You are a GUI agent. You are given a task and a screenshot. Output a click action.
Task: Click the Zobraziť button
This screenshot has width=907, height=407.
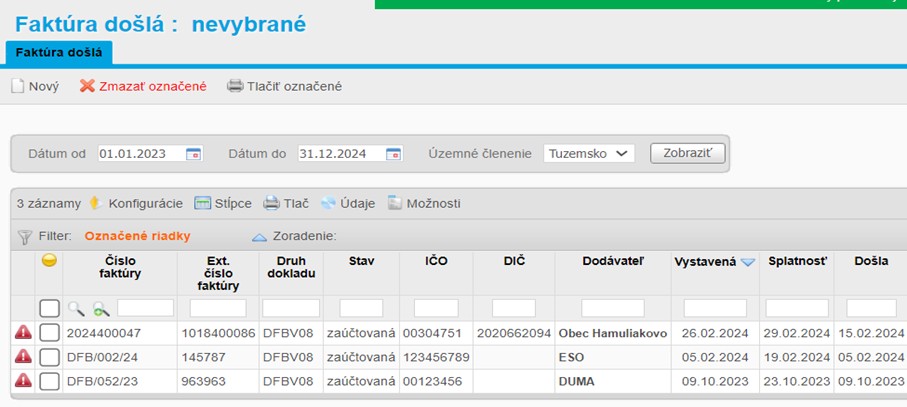coord(687,154)
